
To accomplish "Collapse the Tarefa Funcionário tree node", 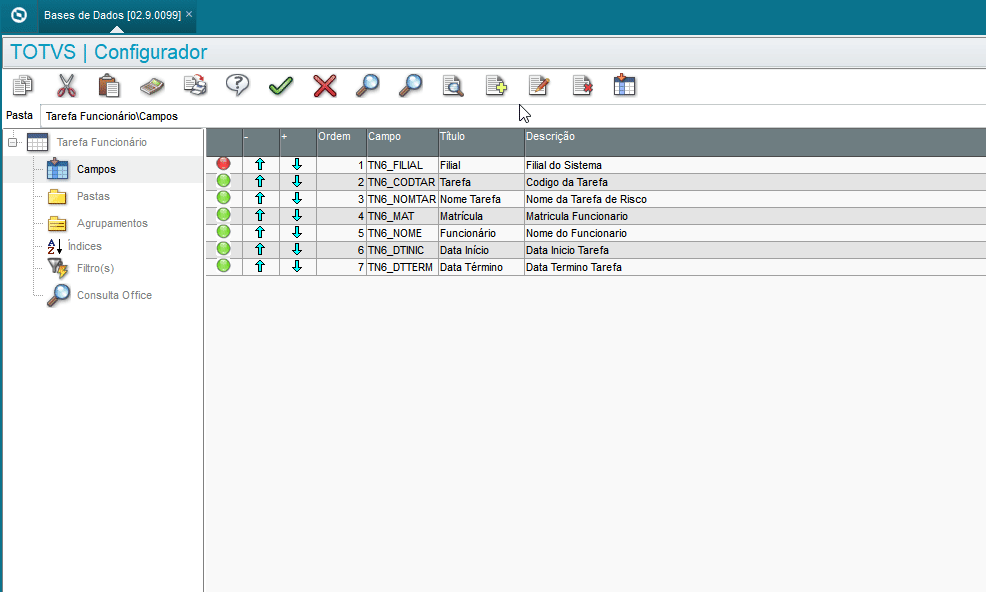I will tap(12, 142).
